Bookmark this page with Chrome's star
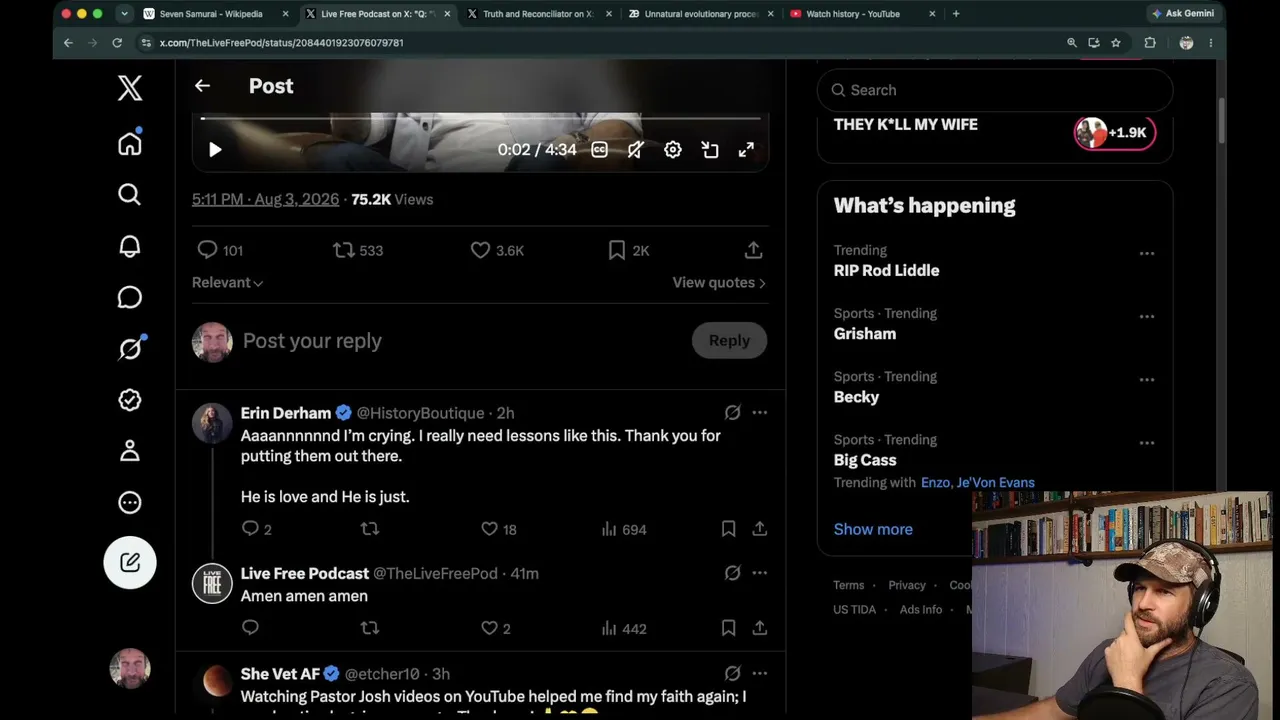 [x=1116, y=43]
